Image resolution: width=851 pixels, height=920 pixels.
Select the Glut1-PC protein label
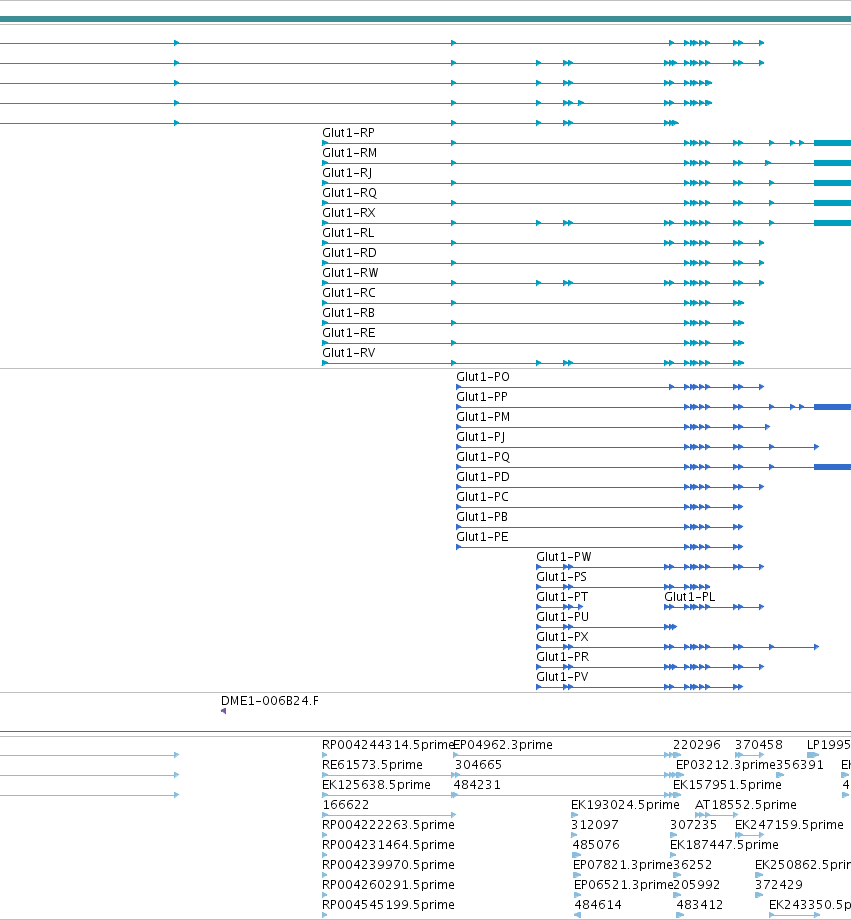[x=482, y=496]
